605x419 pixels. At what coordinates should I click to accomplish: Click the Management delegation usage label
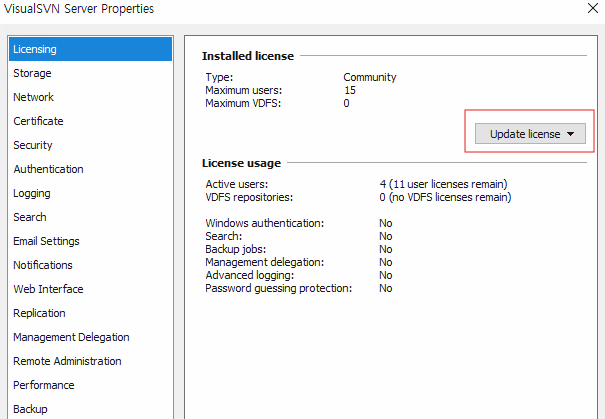pos(265,262)
